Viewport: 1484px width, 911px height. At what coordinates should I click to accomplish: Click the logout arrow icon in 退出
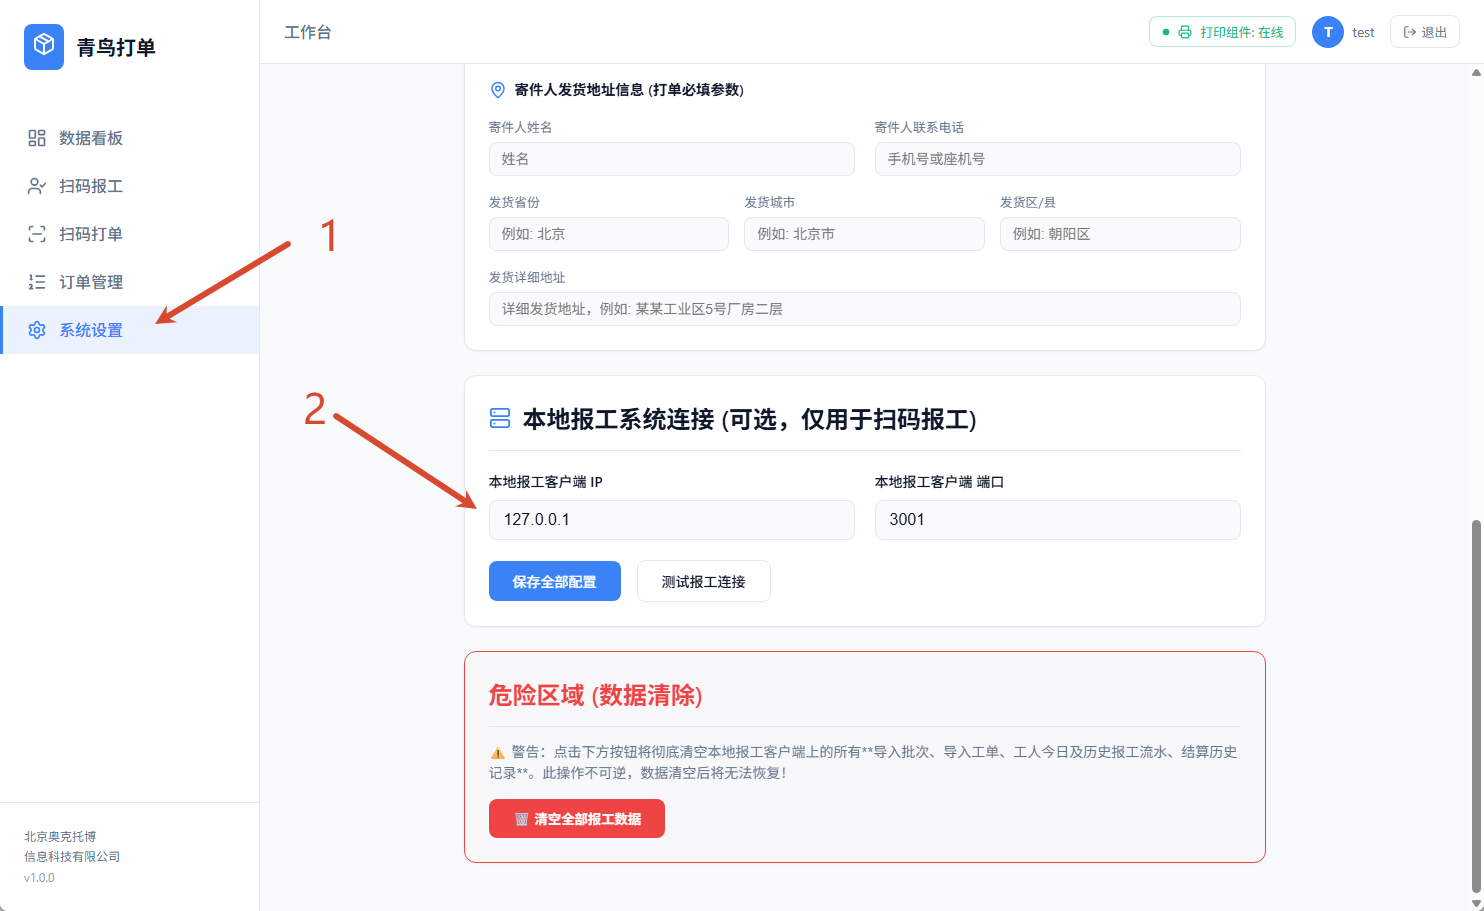click(x=1410, y=32)
